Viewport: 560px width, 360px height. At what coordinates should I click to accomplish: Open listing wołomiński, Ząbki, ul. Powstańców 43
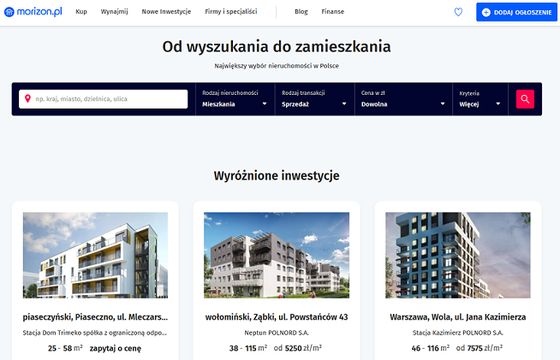(x=276, y=317)
